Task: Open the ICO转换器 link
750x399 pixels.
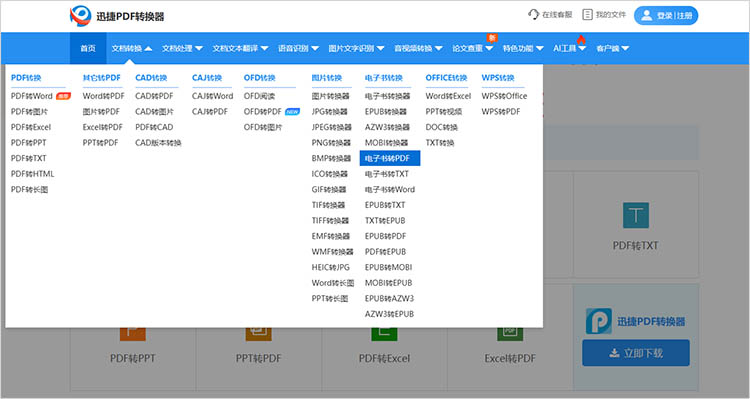Action: pos(330,174)
